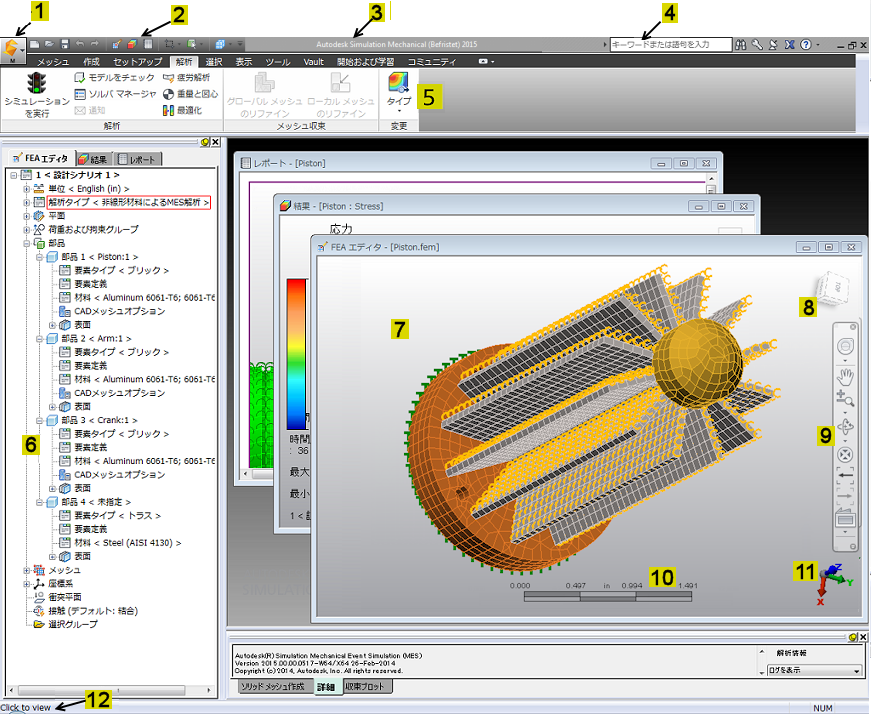Click 重量と図心 (Weight and centroid)
The image size is (871, 715).
tap(190, 94)
